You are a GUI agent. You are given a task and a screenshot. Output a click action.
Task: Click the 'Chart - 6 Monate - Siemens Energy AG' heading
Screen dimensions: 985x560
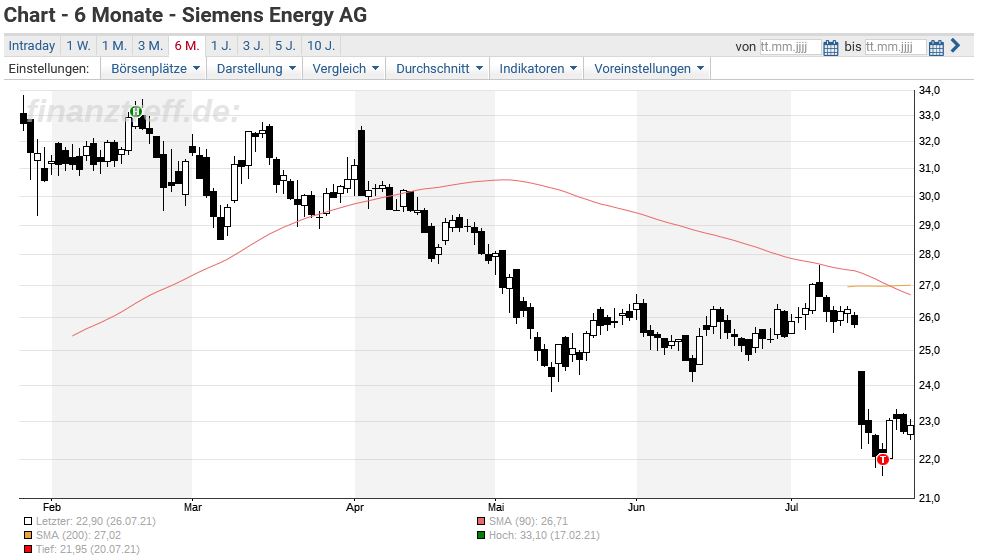click(185, 15)
